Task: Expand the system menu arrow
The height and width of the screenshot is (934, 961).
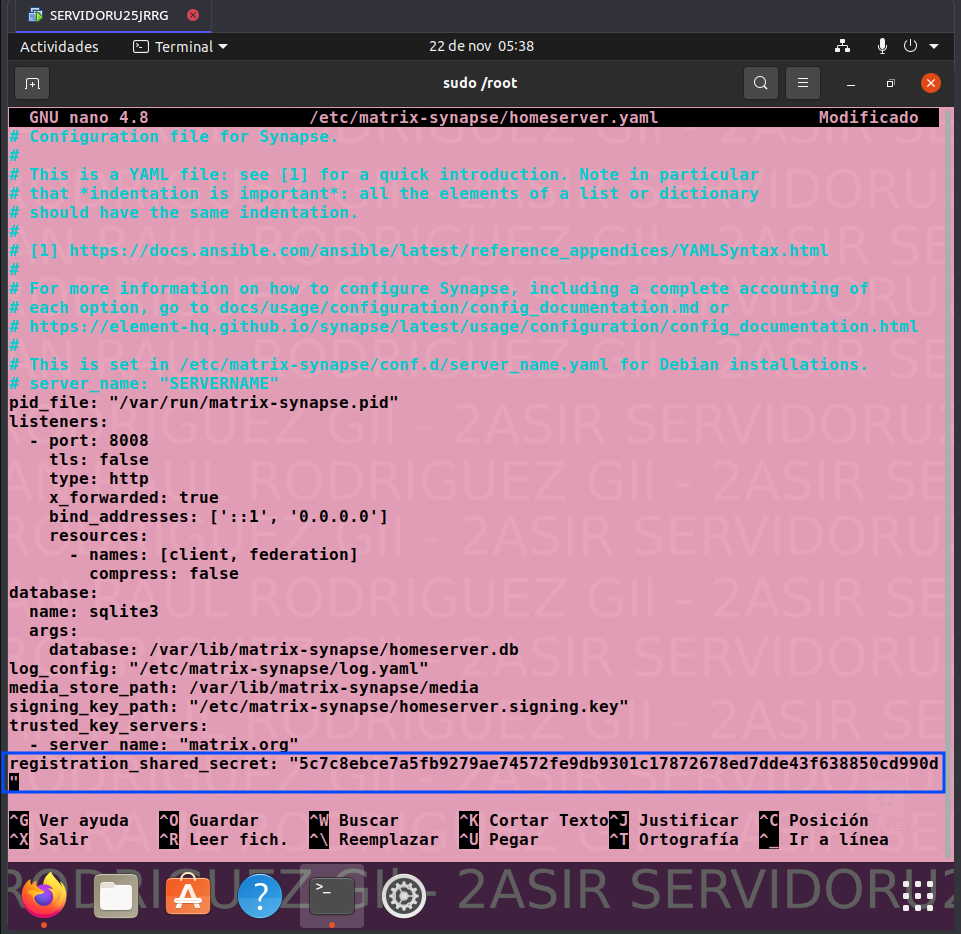Action: point(934,47)
